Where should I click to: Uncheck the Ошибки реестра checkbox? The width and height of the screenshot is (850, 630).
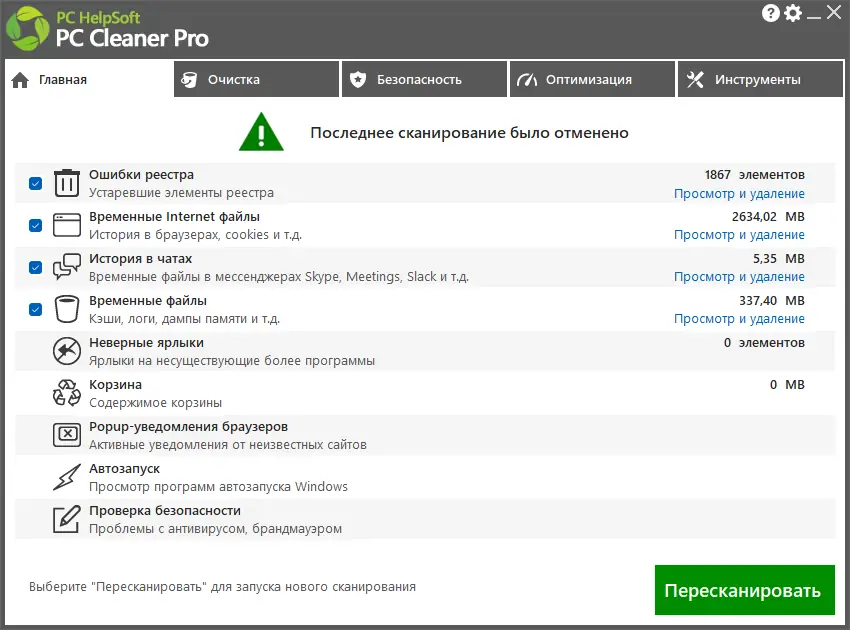[x=34, y=183]
